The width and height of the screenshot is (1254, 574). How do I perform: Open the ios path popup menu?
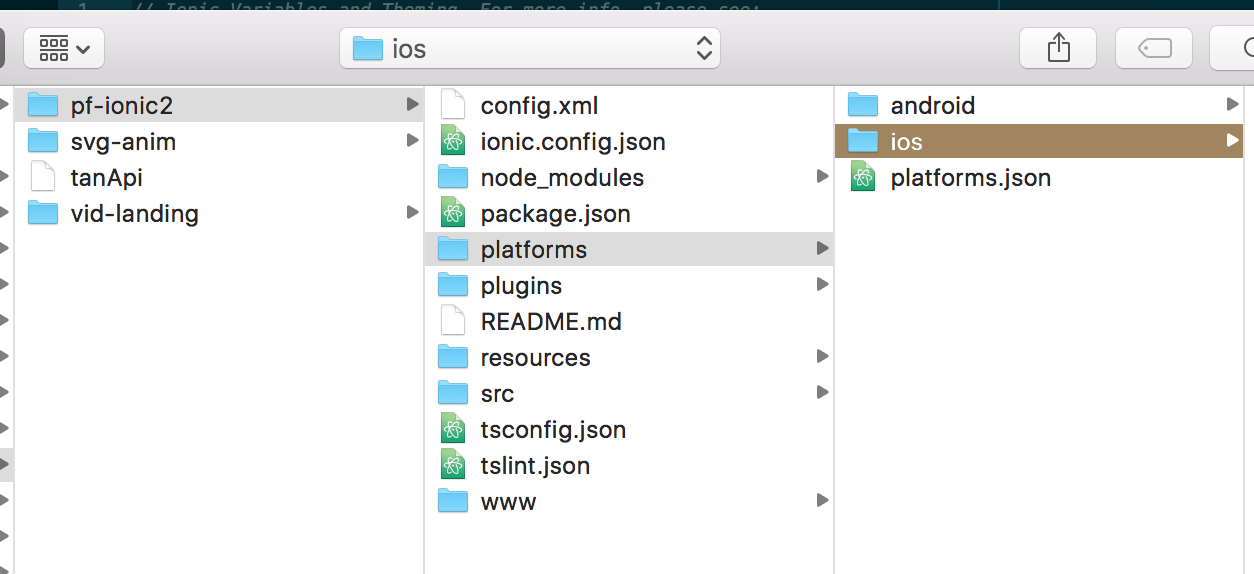pyautogui.click(x=530, y=48)
